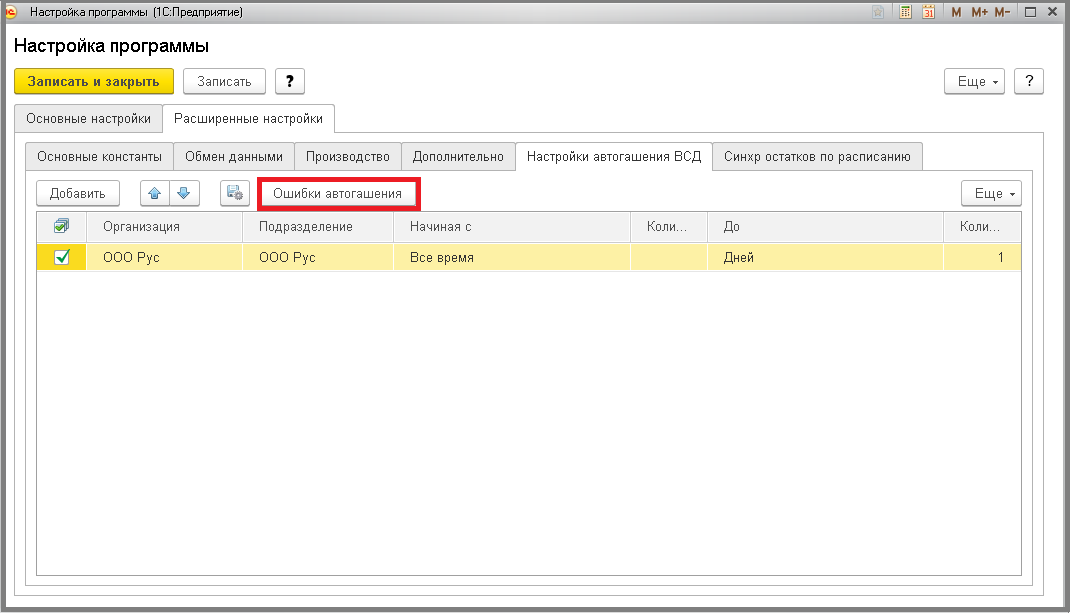Open Ошибки автогашения button
Viewport: 1070px width, 613px height.
[x=338, y=193]
